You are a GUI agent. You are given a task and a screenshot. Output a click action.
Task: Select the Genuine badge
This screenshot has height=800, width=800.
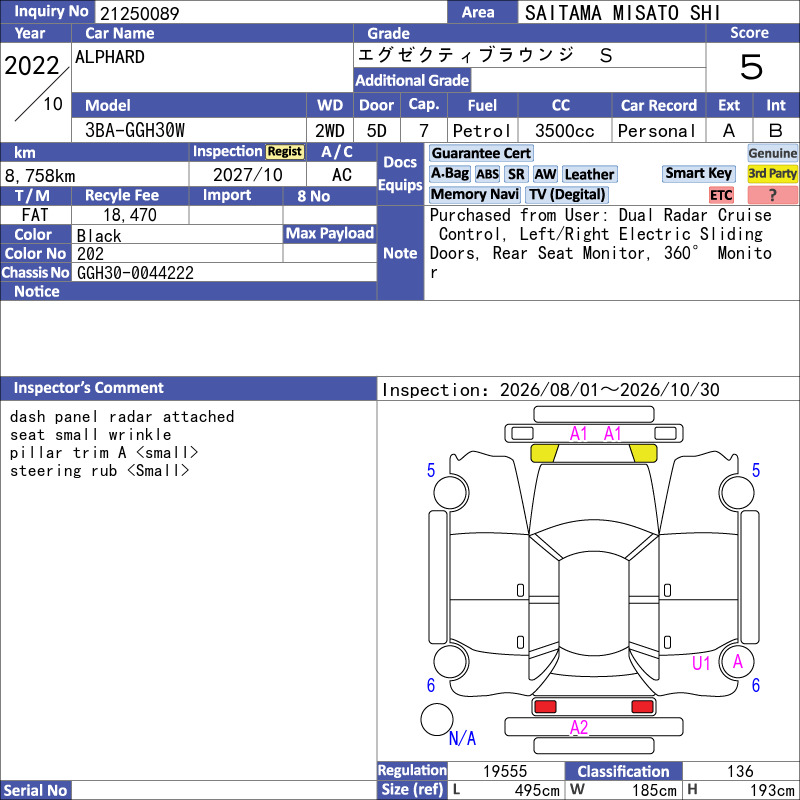(772, 153)
